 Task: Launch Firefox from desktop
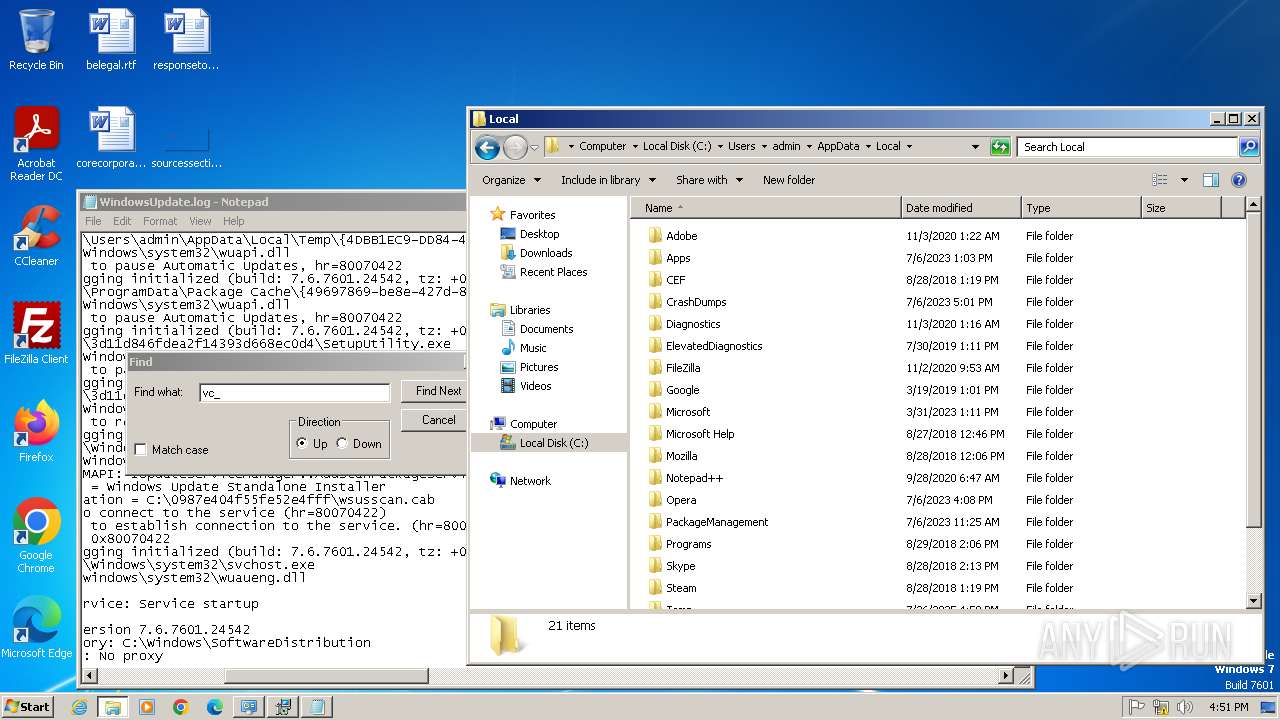click(x=36, y=432)
